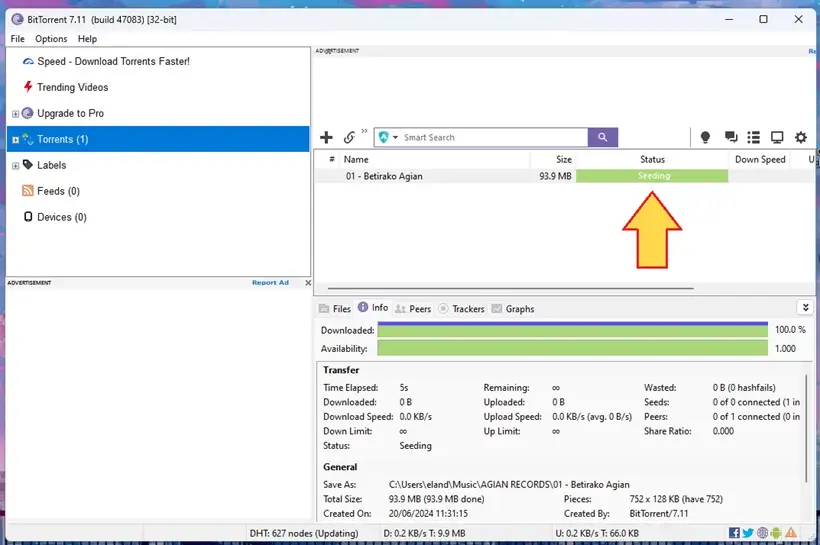820x545 pixels.
Task: Sort by Down Speed column
Action: click(760, 159)
